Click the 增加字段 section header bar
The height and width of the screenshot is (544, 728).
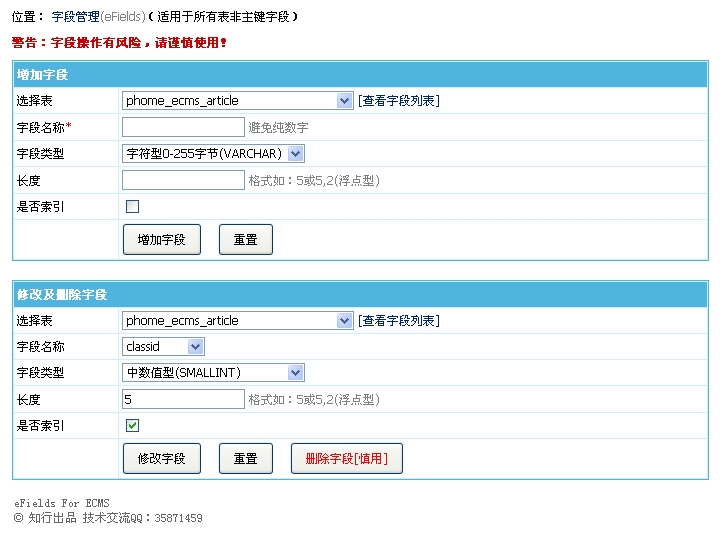pyautogui.click(x=358, y=75)
